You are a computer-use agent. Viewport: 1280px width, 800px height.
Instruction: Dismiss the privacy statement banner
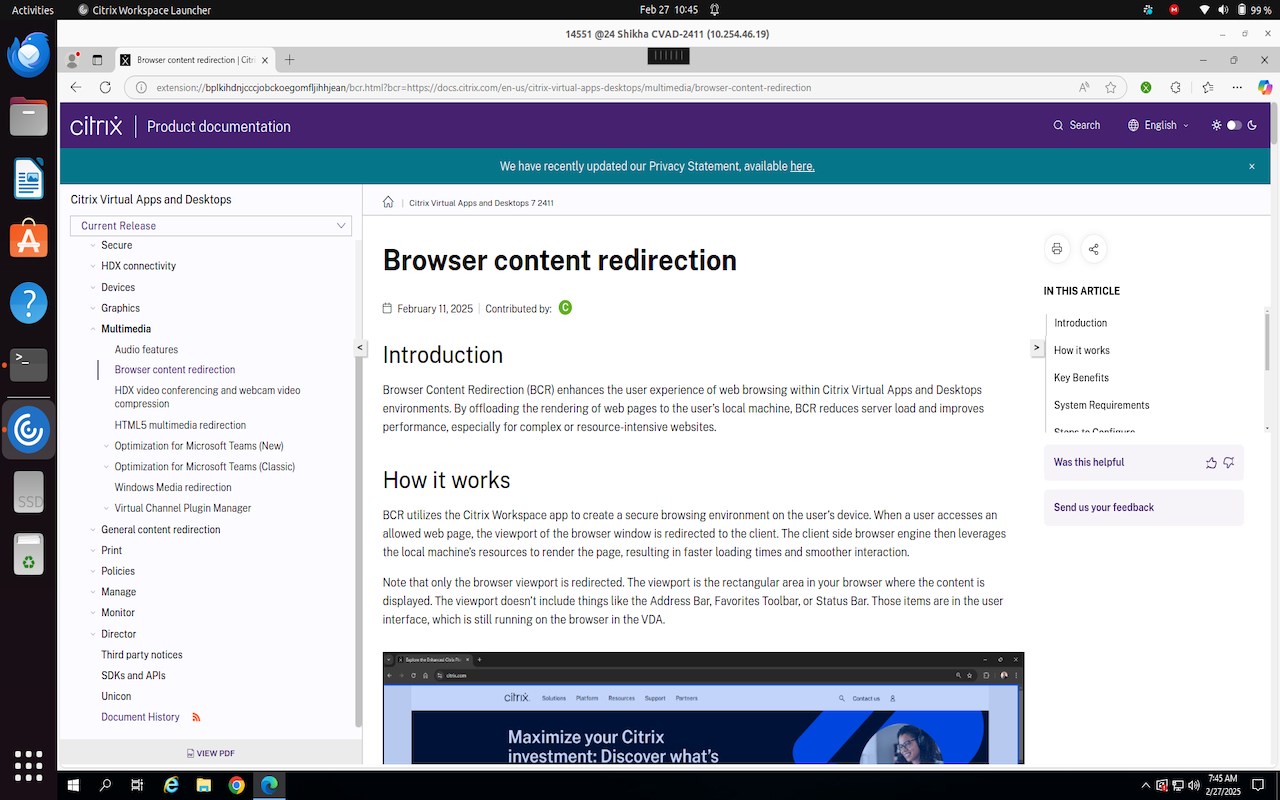point(1251,166)
